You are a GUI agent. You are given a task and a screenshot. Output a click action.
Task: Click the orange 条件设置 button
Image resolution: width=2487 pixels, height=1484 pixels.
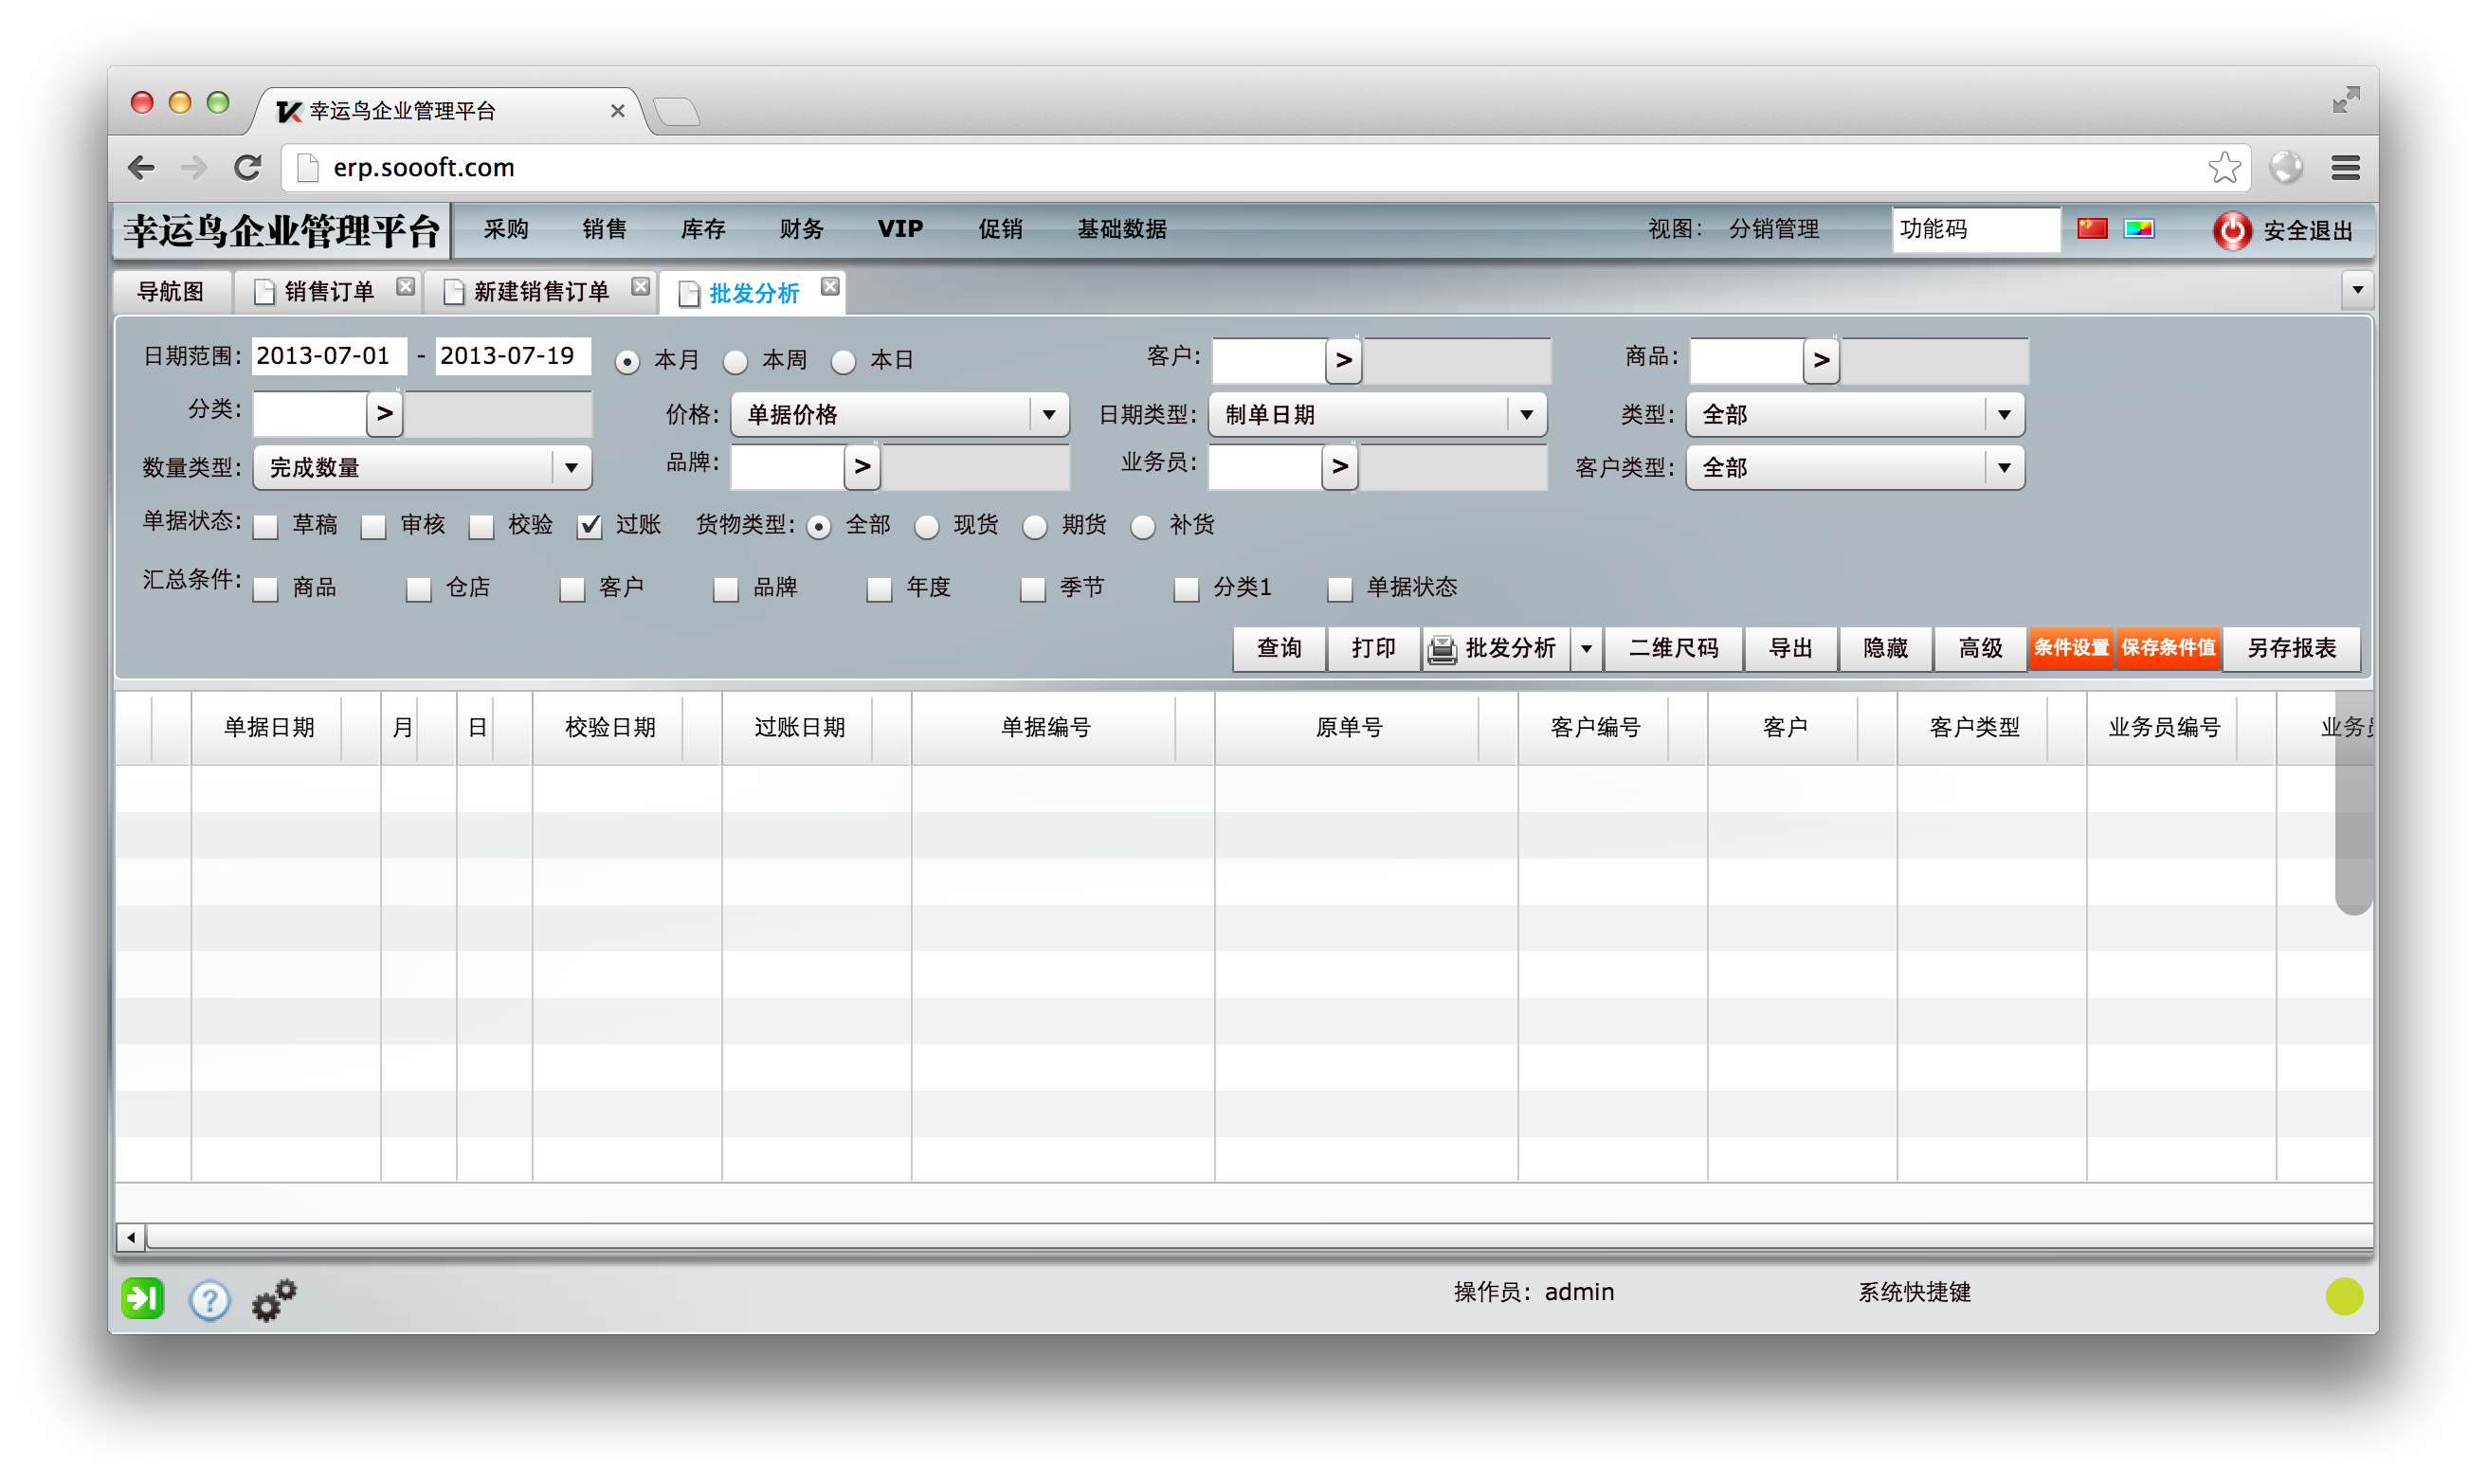click(x=2071, y=648)
